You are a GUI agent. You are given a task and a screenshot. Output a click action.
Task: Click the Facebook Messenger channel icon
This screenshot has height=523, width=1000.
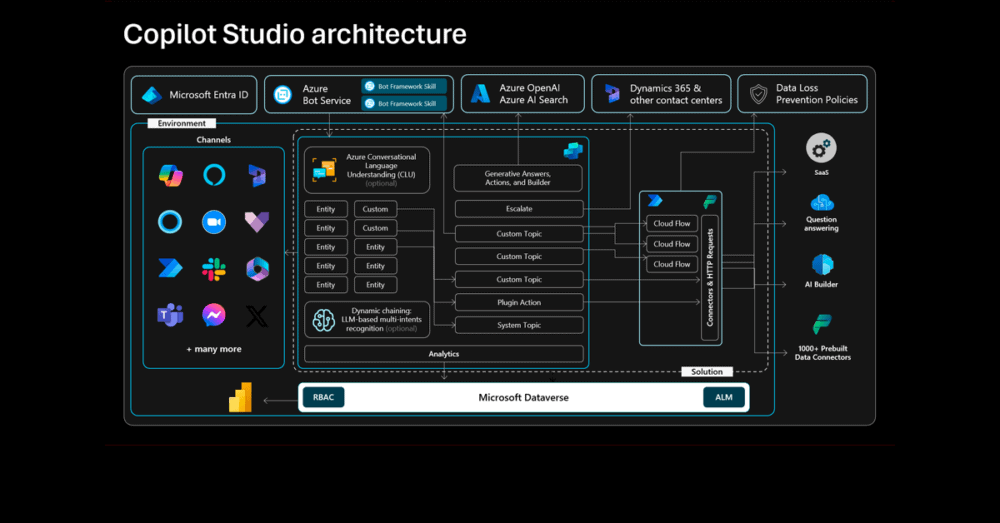click(214, 316)
